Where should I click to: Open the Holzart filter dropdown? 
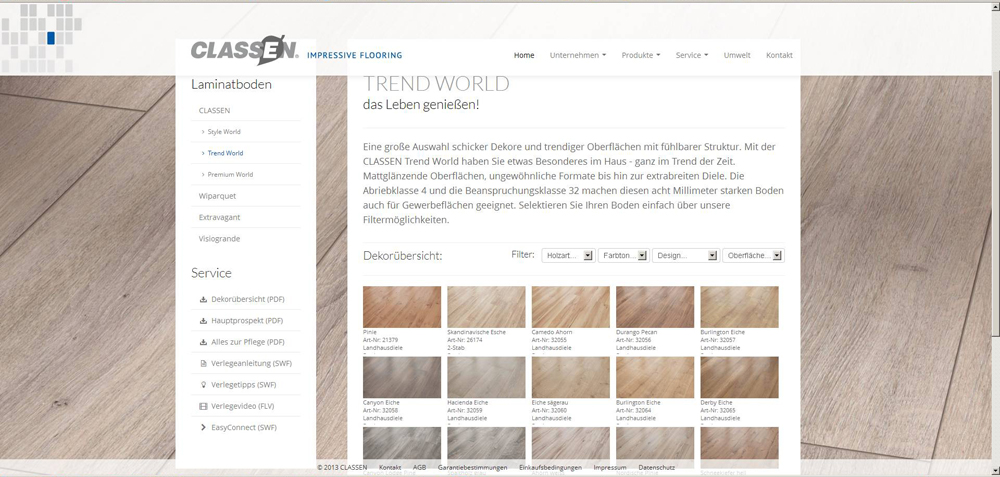coord(568,255)
